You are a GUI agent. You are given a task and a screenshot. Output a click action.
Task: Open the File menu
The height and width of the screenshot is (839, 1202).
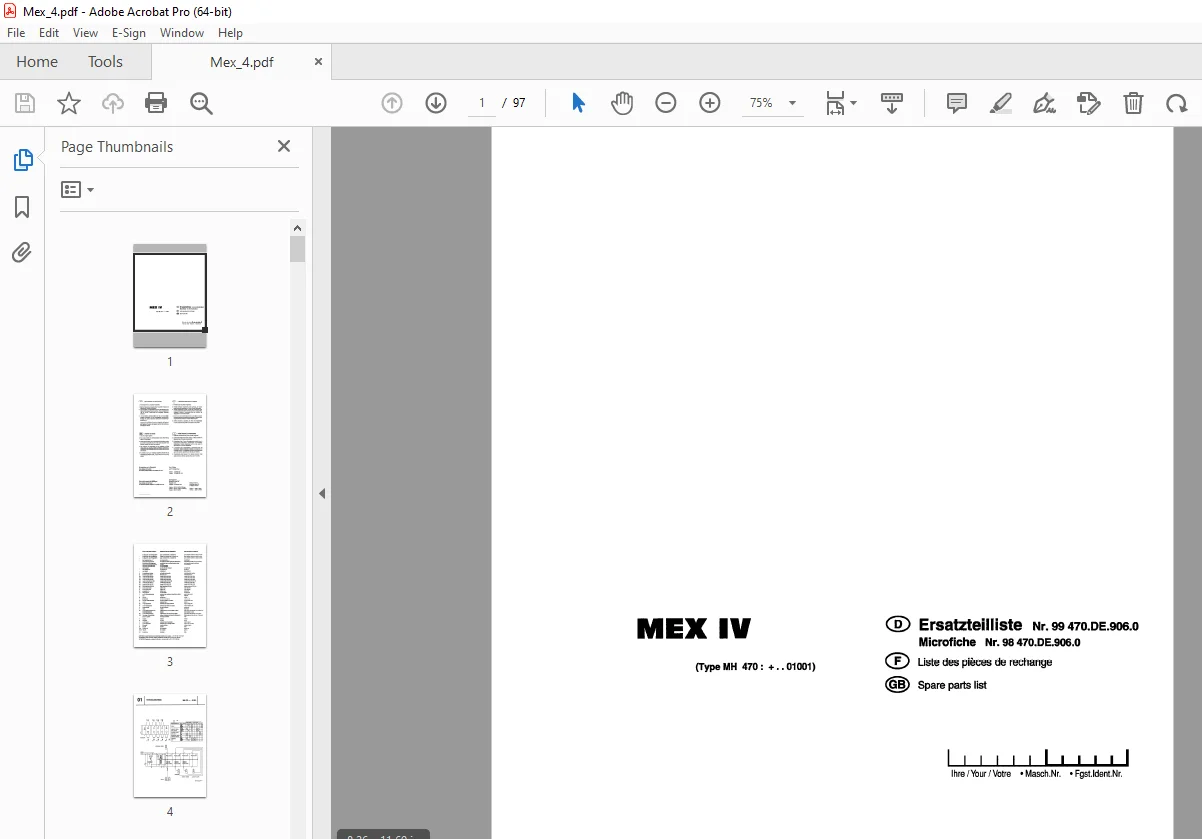[x=16, y=33]
